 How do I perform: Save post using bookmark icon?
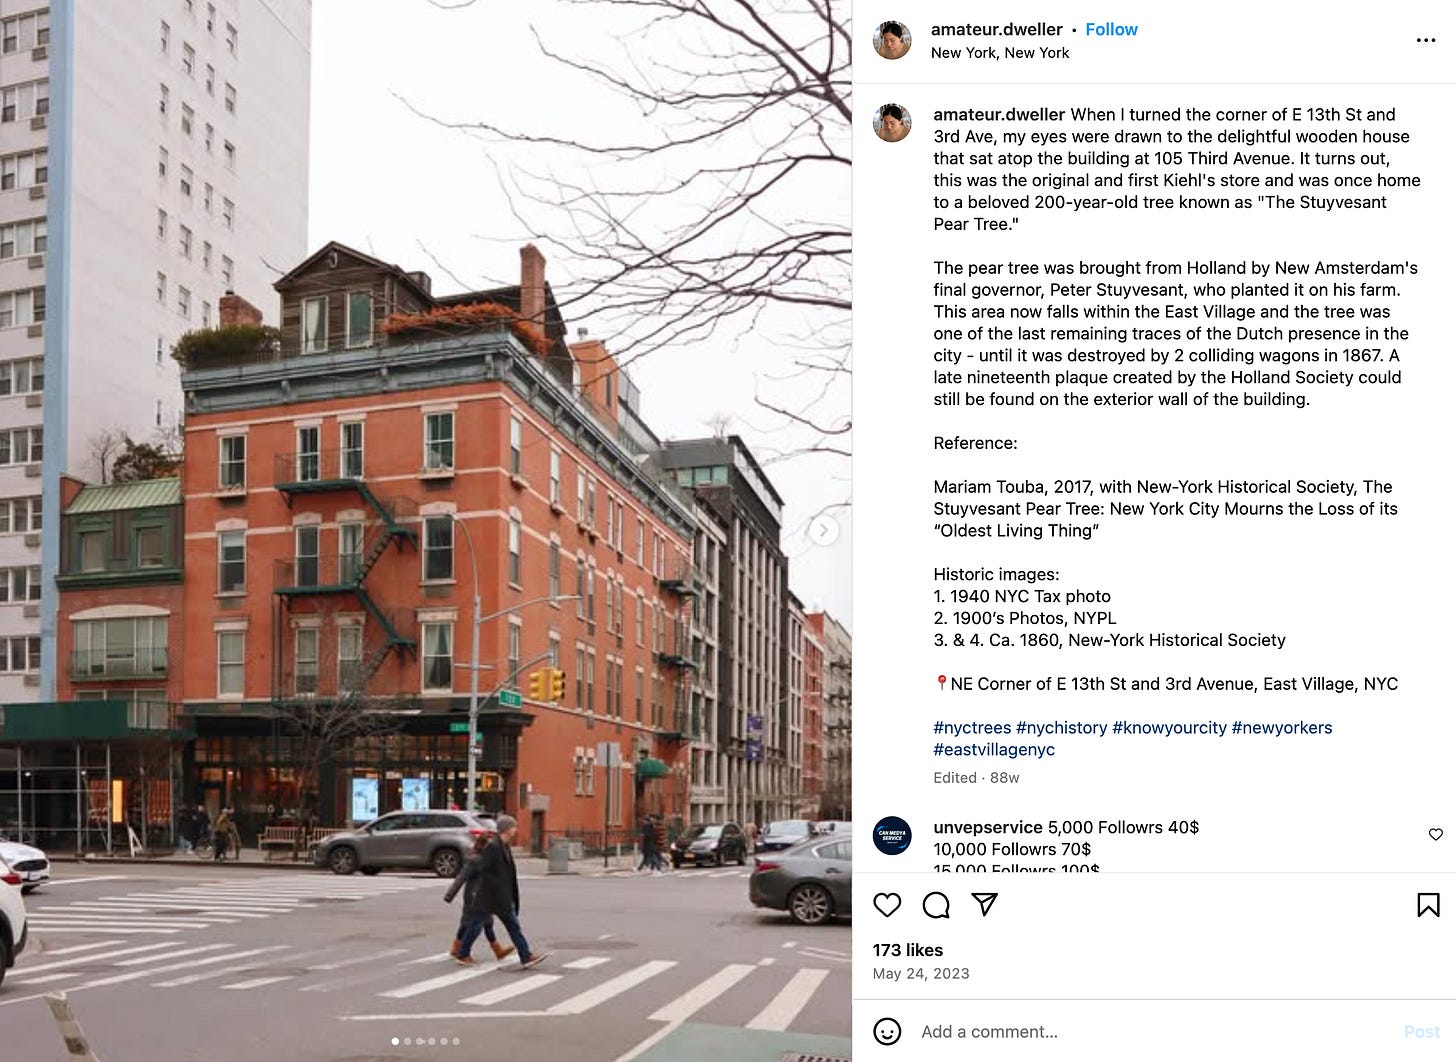[x=1428, y=905]
